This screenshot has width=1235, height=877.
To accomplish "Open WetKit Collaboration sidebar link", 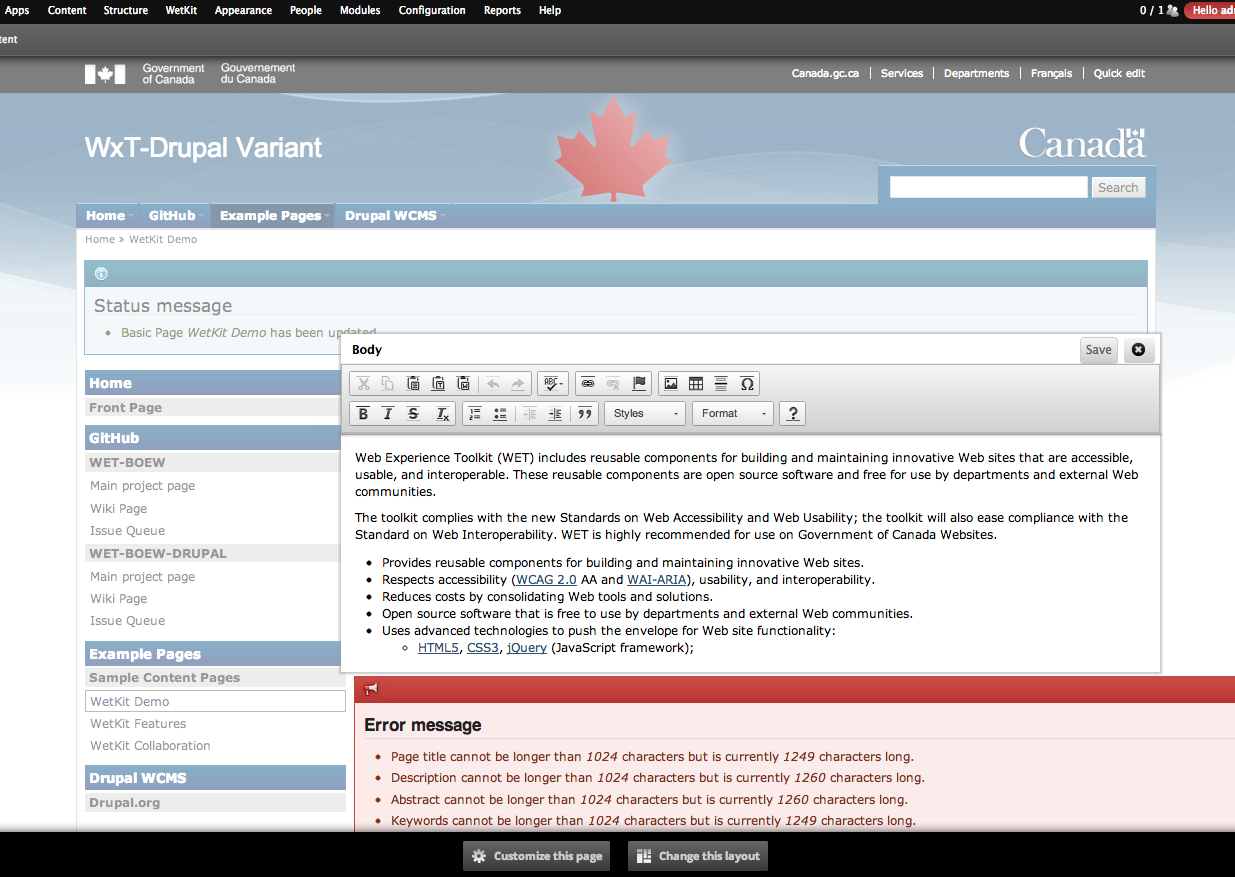I will [x=150, y=745].
